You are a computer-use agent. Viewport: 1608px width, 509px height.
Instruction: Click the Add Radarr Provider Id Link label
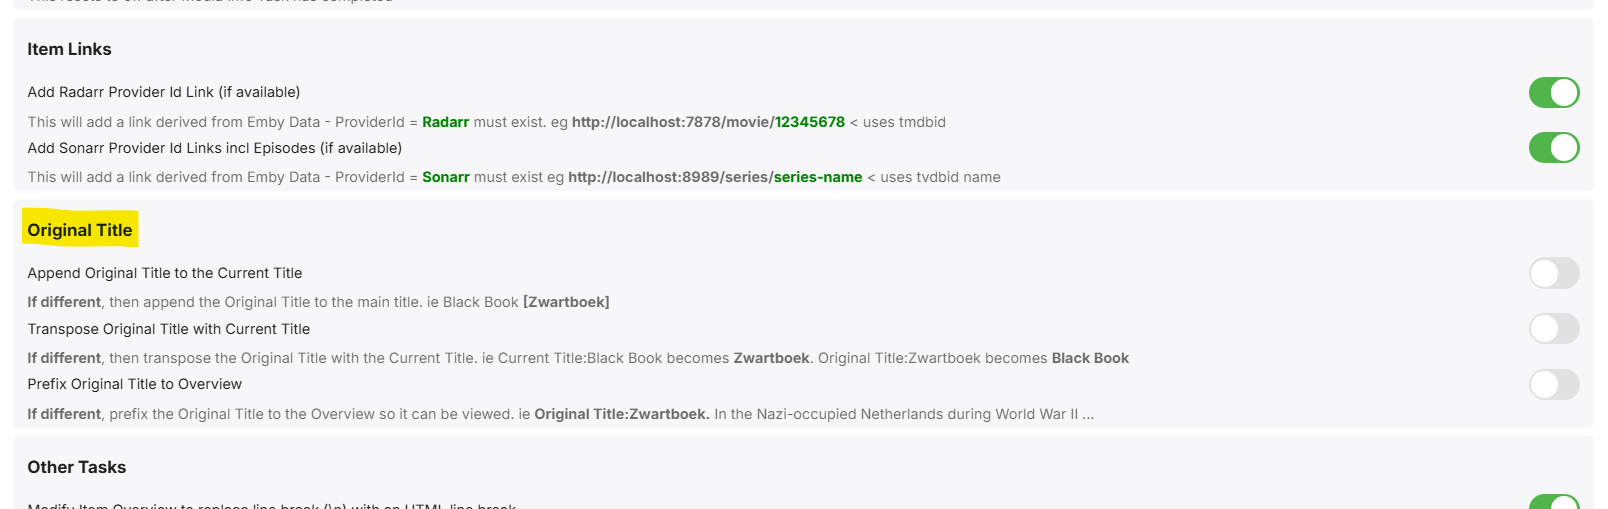coord(164,92)
